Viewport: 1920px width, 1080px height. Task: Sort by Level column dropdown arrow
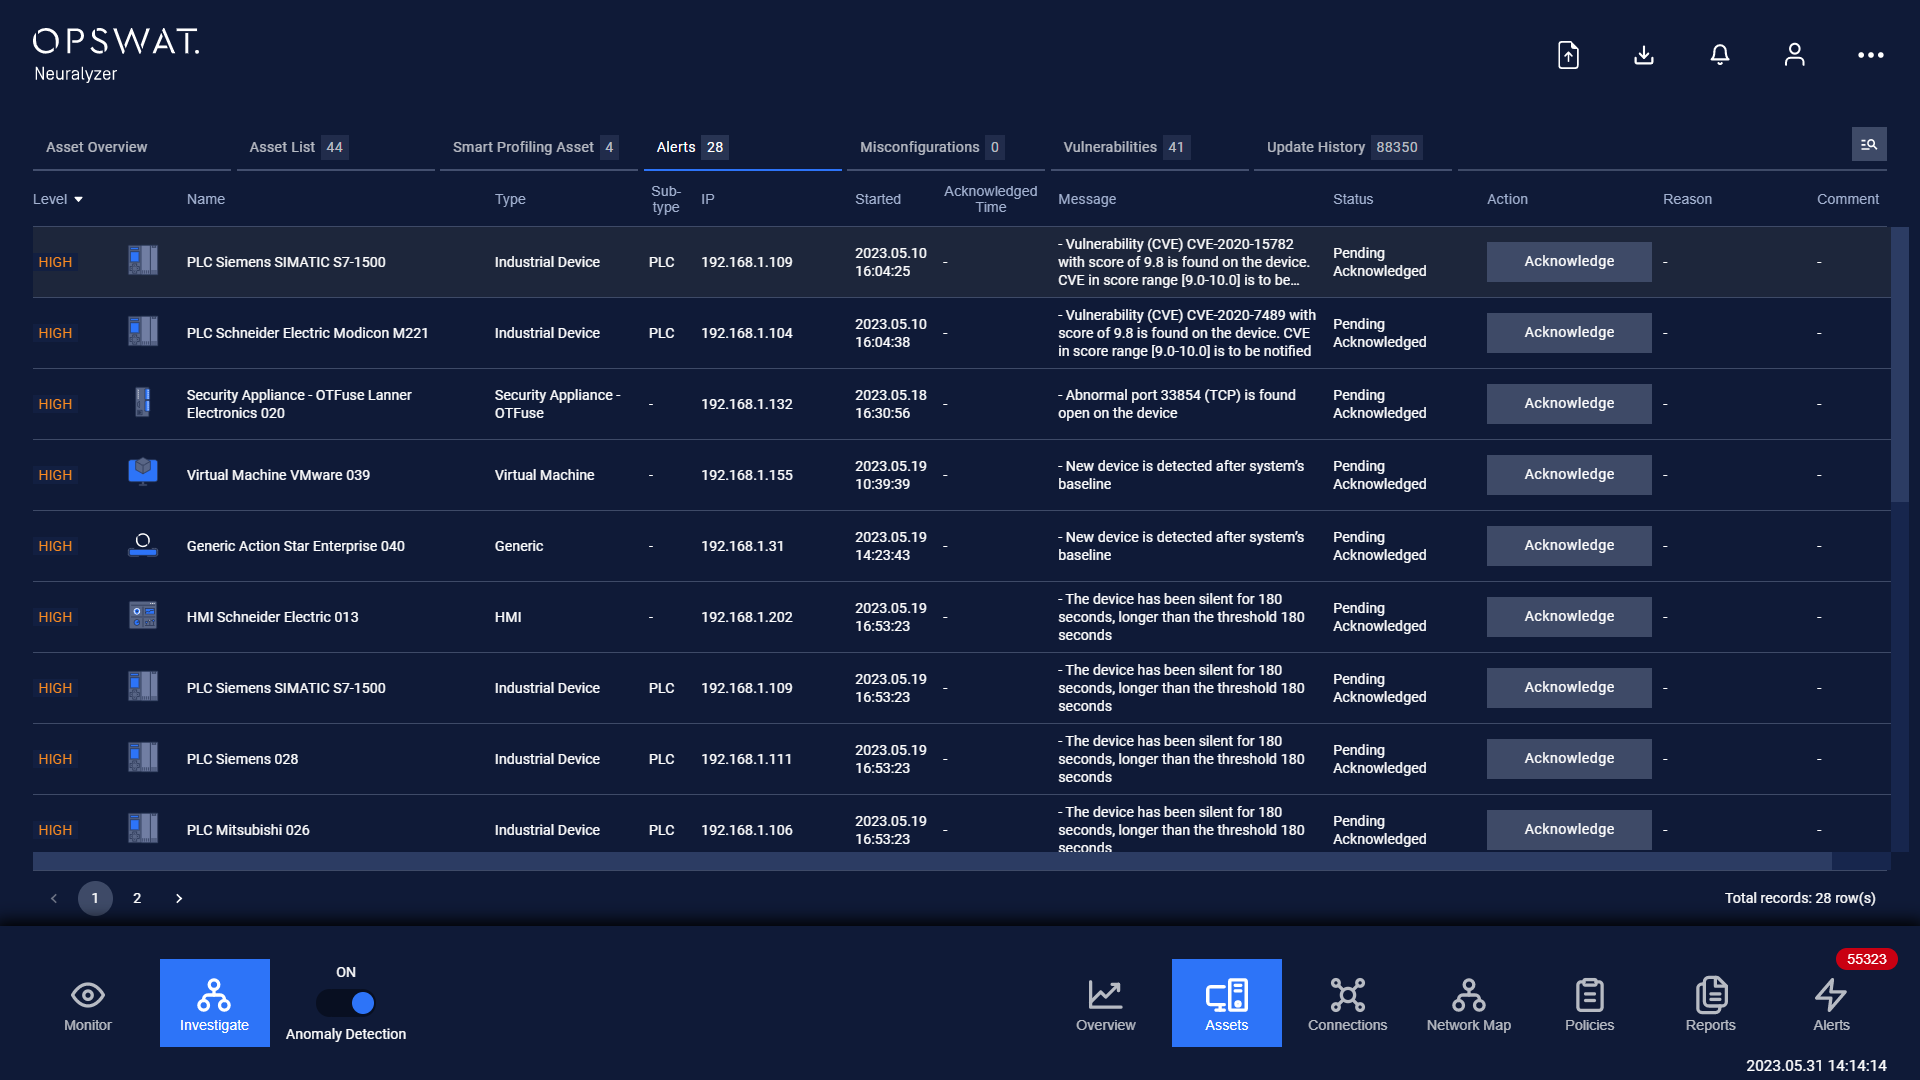(x=78, y=200)
